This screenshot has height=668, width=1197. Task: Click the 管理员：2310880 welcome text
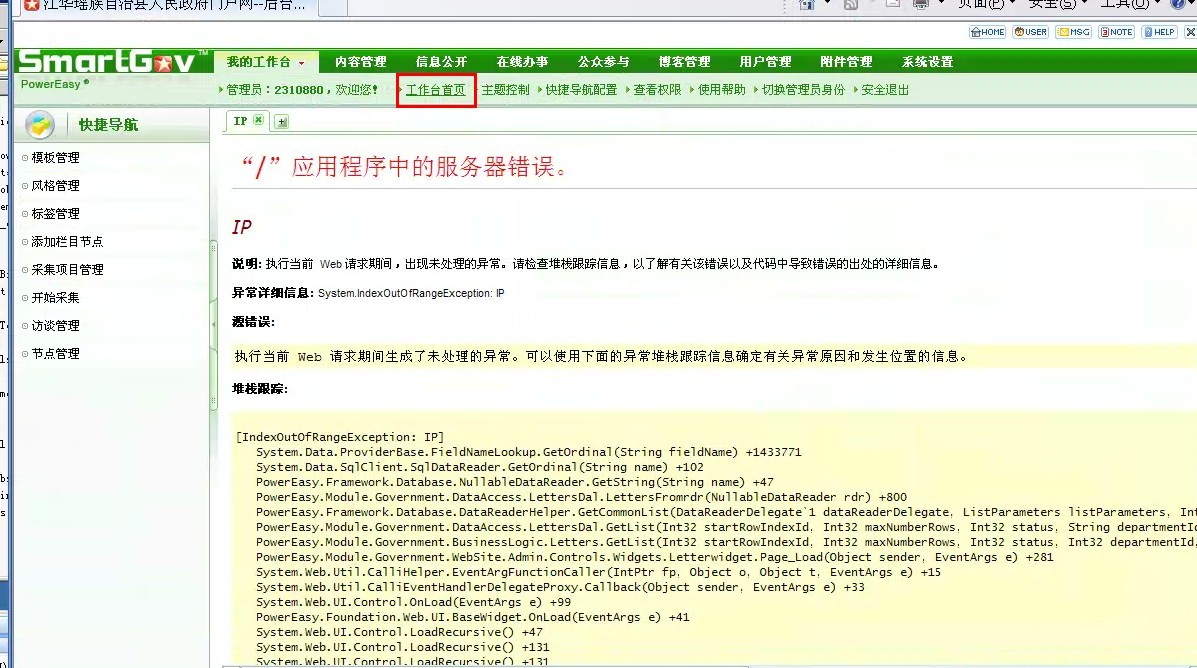point(302,90)
